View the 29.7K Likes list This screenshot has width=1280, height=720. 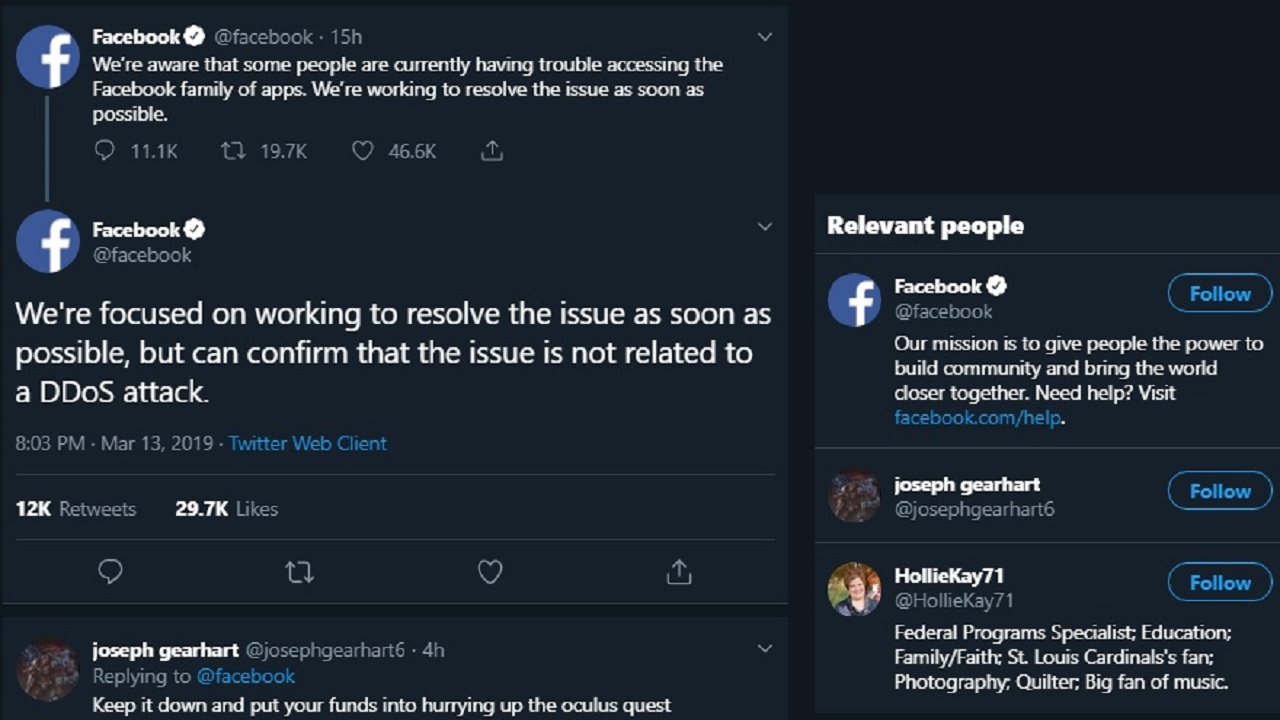(x=227, y=509)
